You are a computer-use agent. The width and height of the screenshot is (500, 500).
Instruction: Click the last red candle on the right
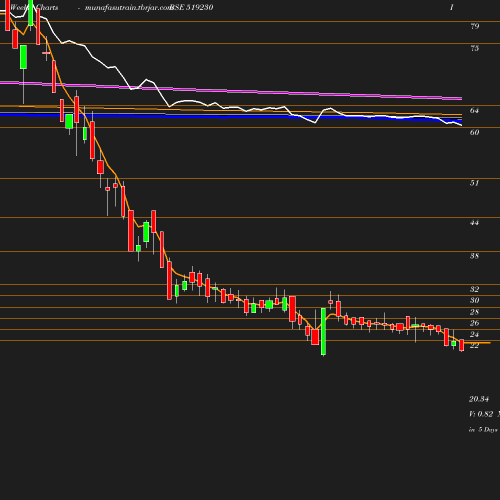tap(462, 345)
